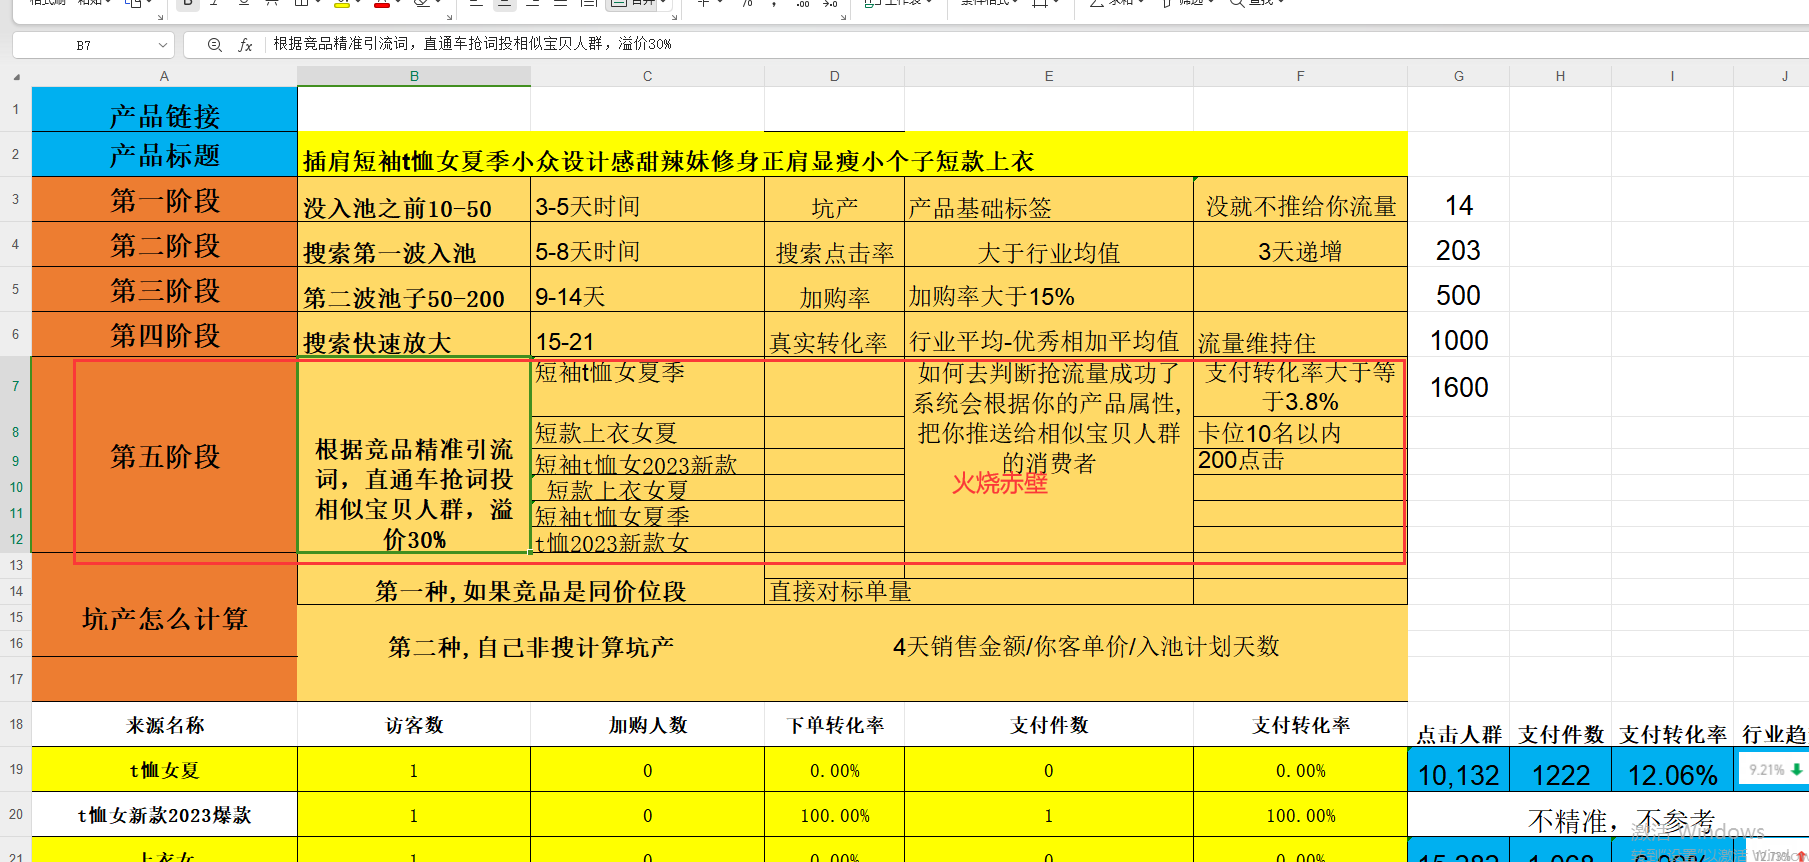Click cell '短袖t恤女2023新款'
The image size is (1809, 862).
(x=647, y=461)
